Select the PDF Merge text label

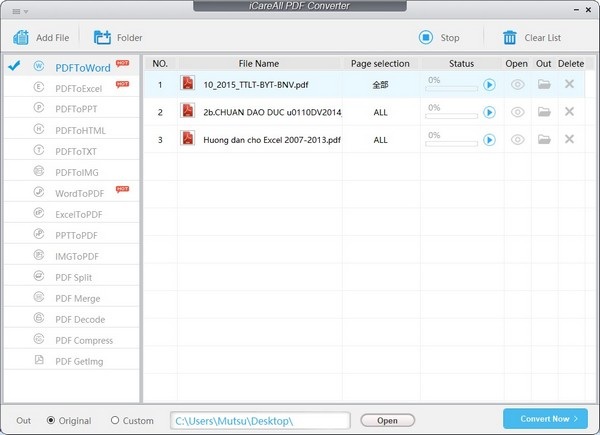78,298
